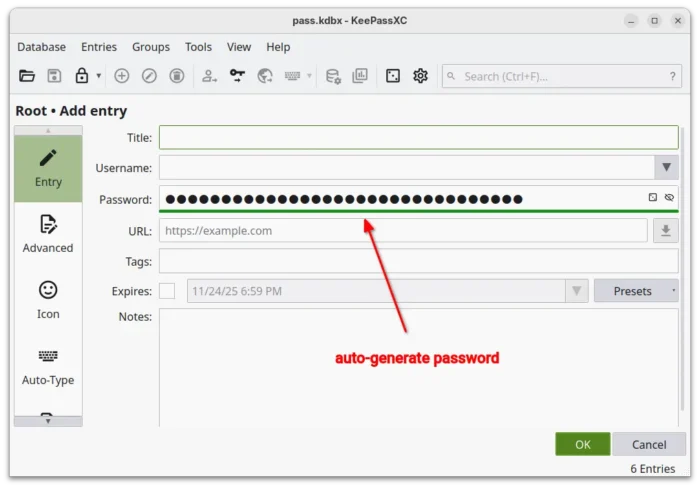Click into the Title input field
This screenshot has height=488, width=700.
click(x=418, y=137)
